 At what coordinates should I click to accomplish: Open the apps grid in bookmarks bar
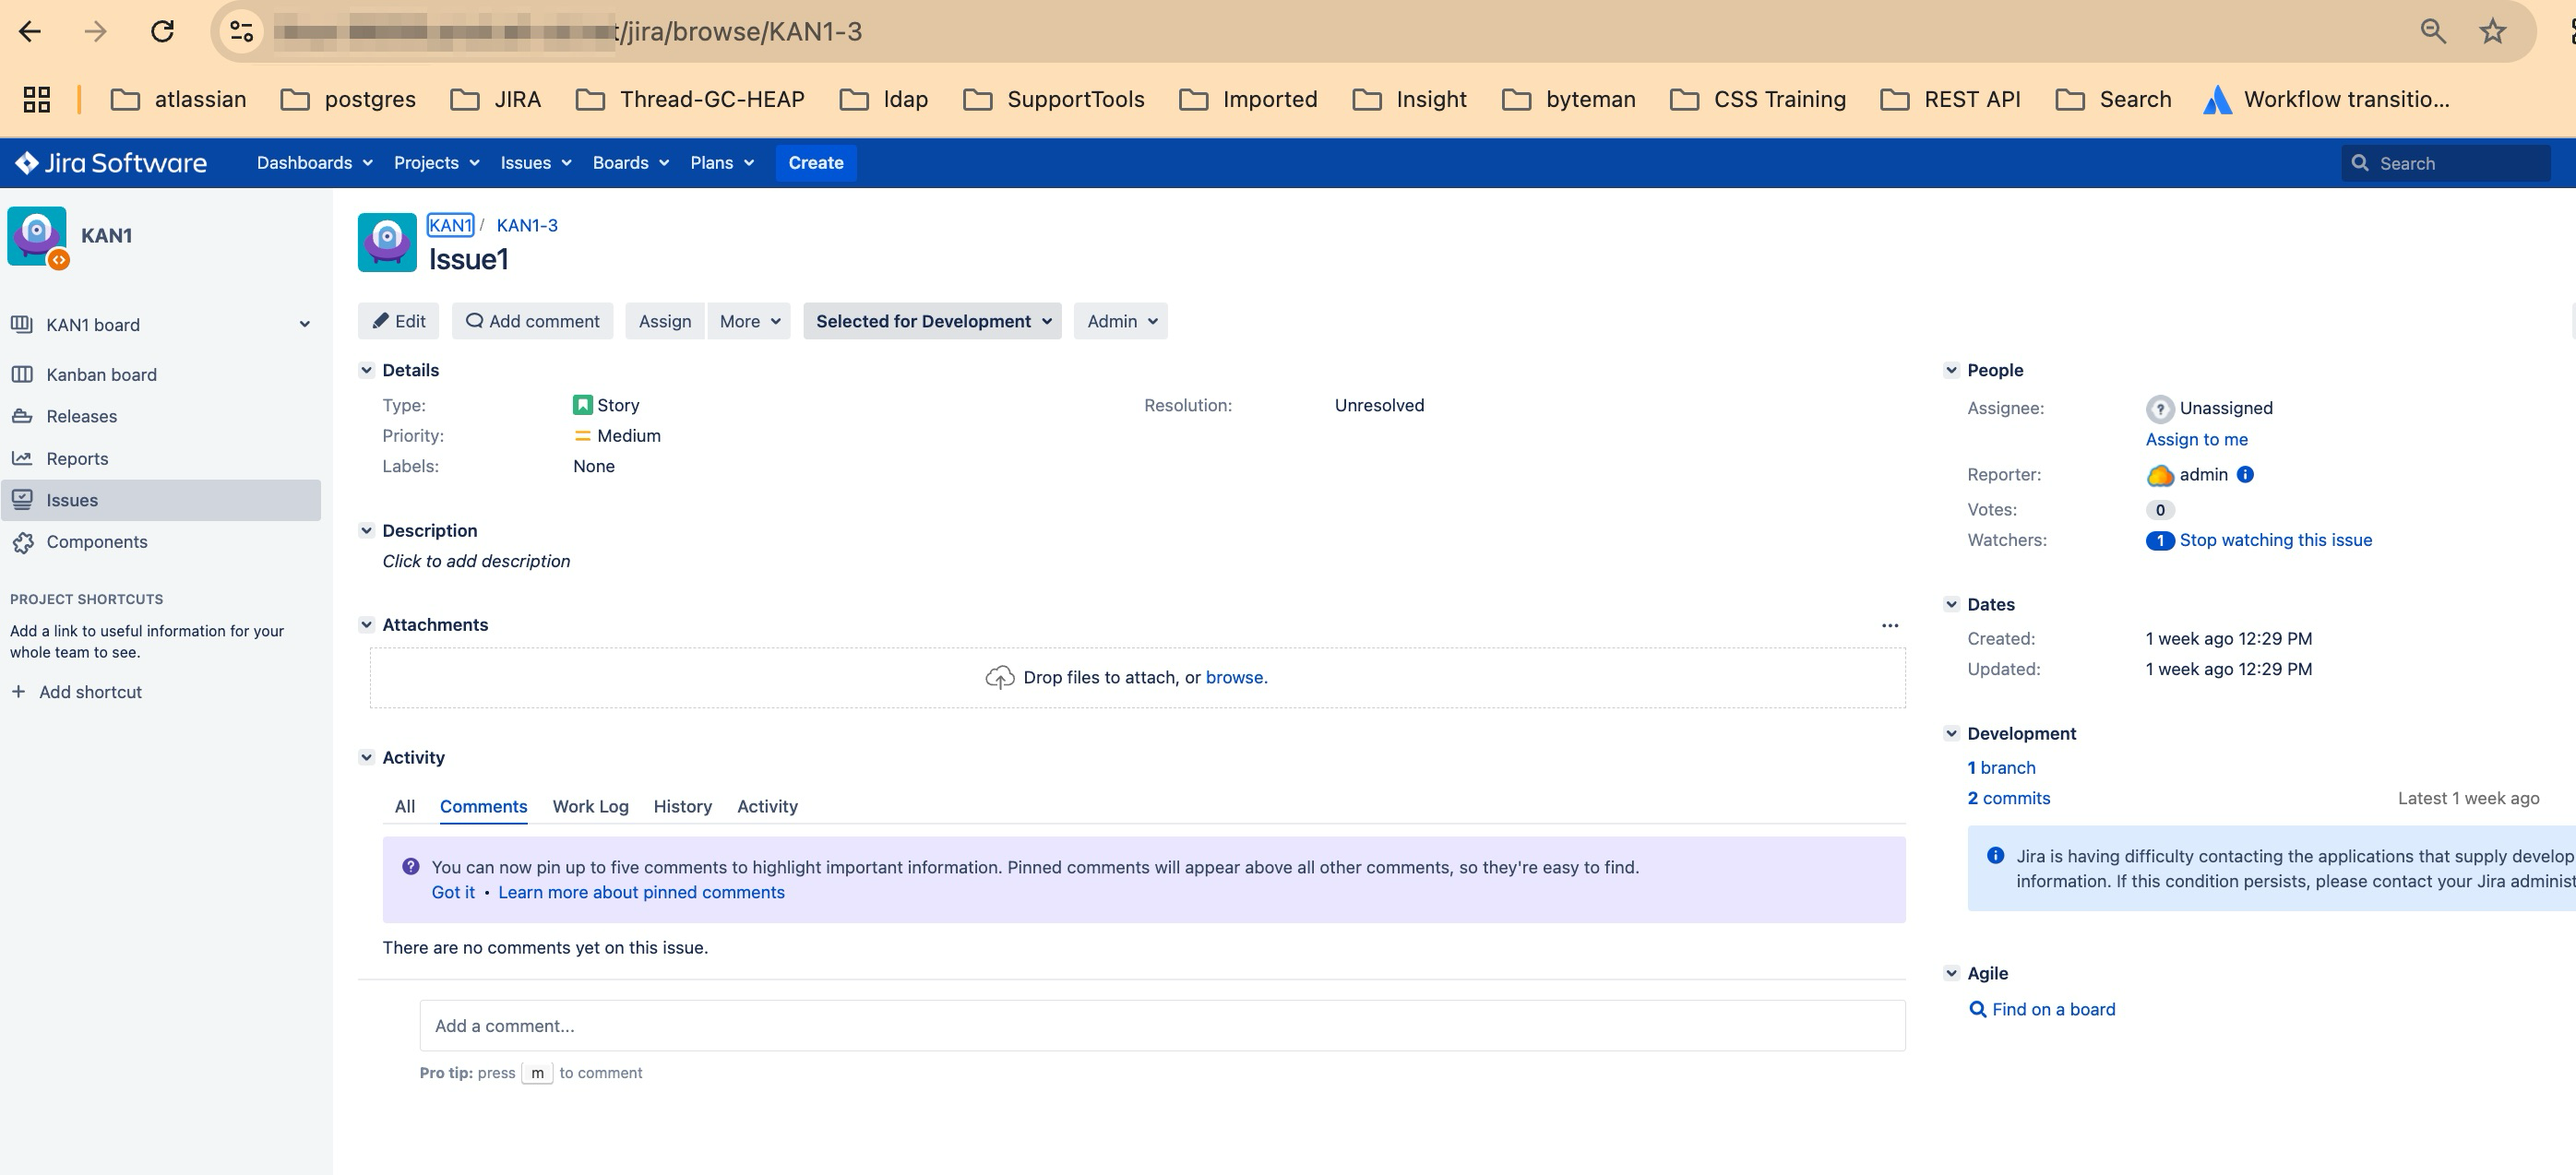pyautogui.click(x=37, y=99)
